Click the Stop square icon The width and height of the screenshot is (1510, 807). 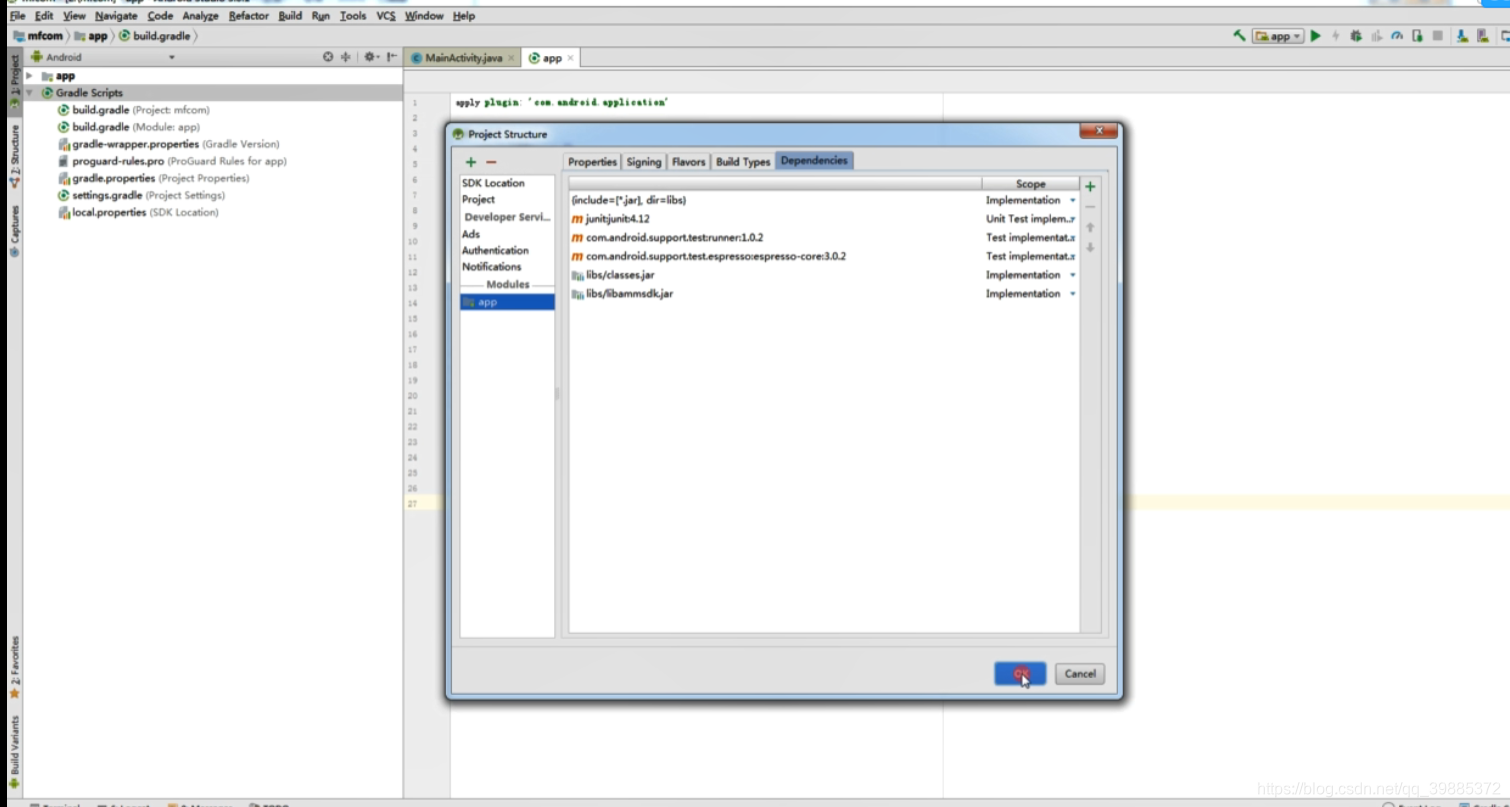coord(1438,36)
